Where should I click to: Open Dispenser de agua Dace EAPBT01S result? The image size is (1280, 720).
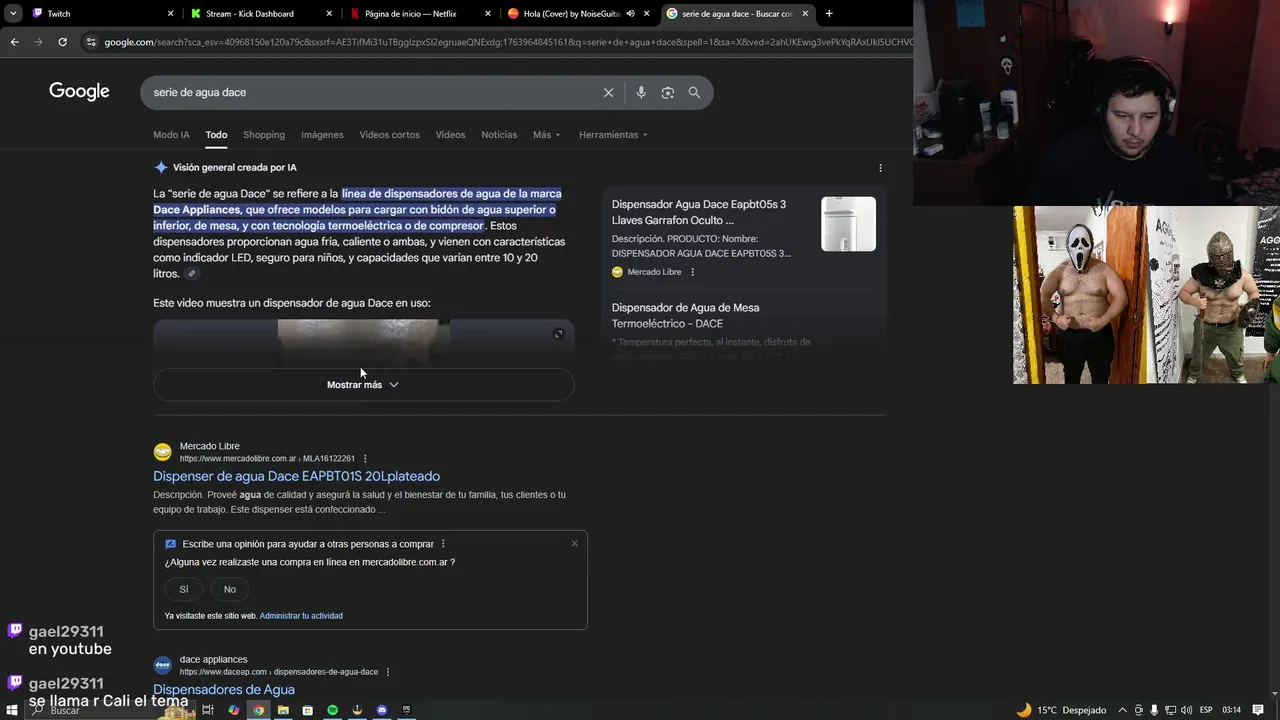296,476
